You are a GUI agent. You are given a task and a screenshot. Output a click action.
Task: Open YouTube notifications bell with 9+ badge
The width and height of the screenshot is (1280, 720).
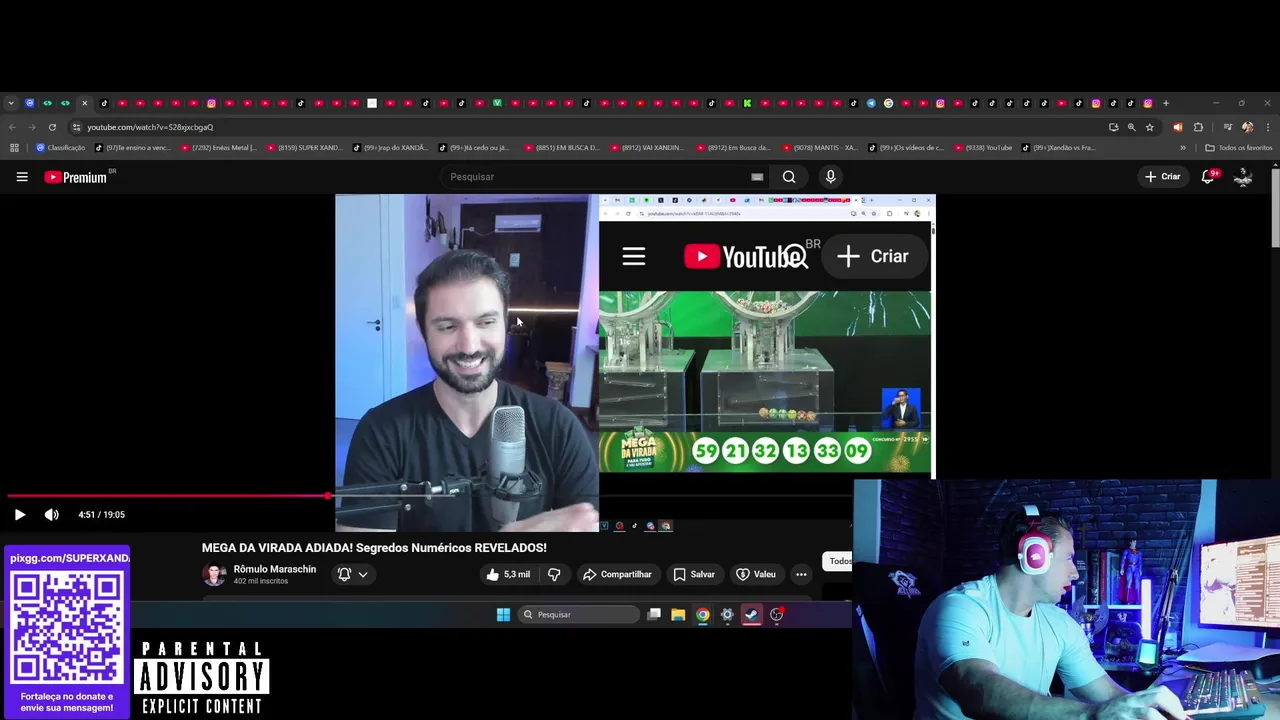click(1208, 176)
